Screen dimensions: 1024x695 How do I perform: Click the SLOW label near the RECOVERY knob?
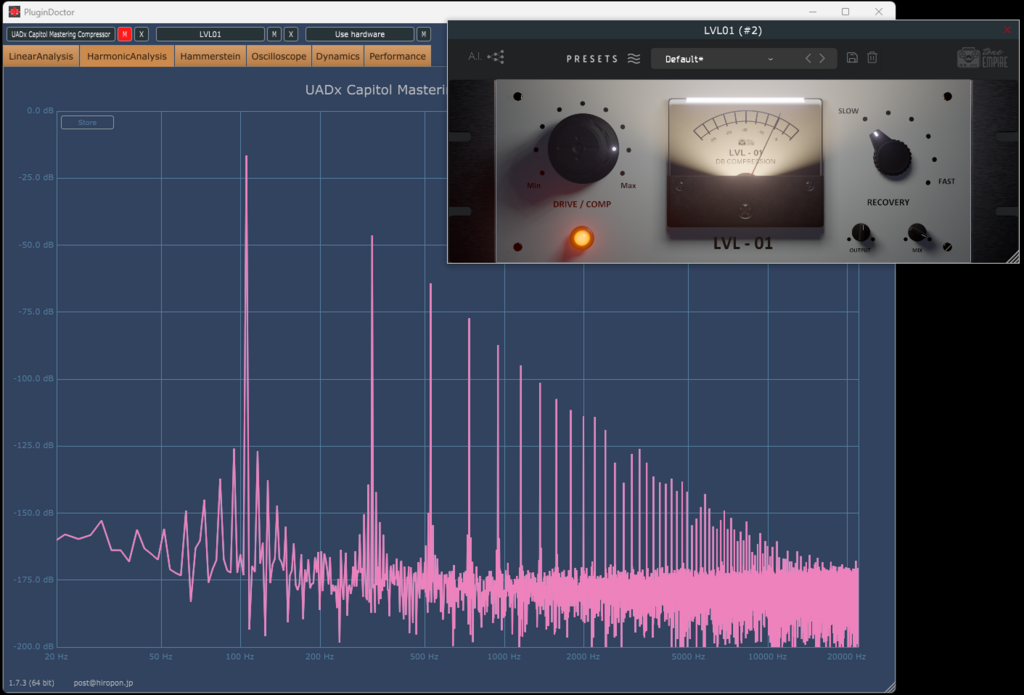(848, 111)
